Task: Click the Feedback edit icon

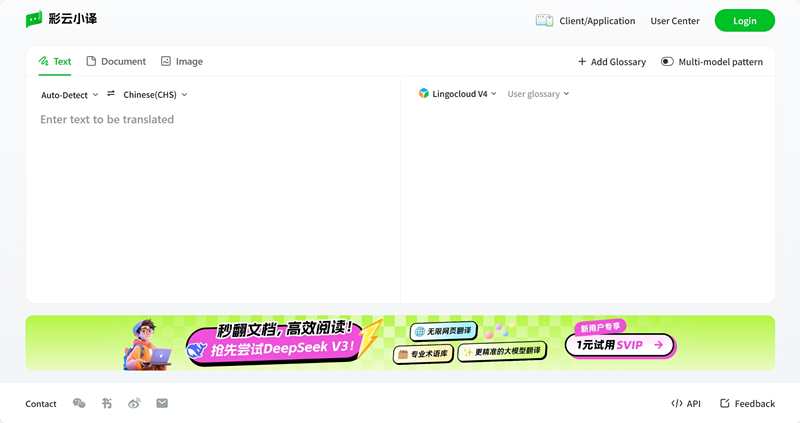Action: click(724, 403)
